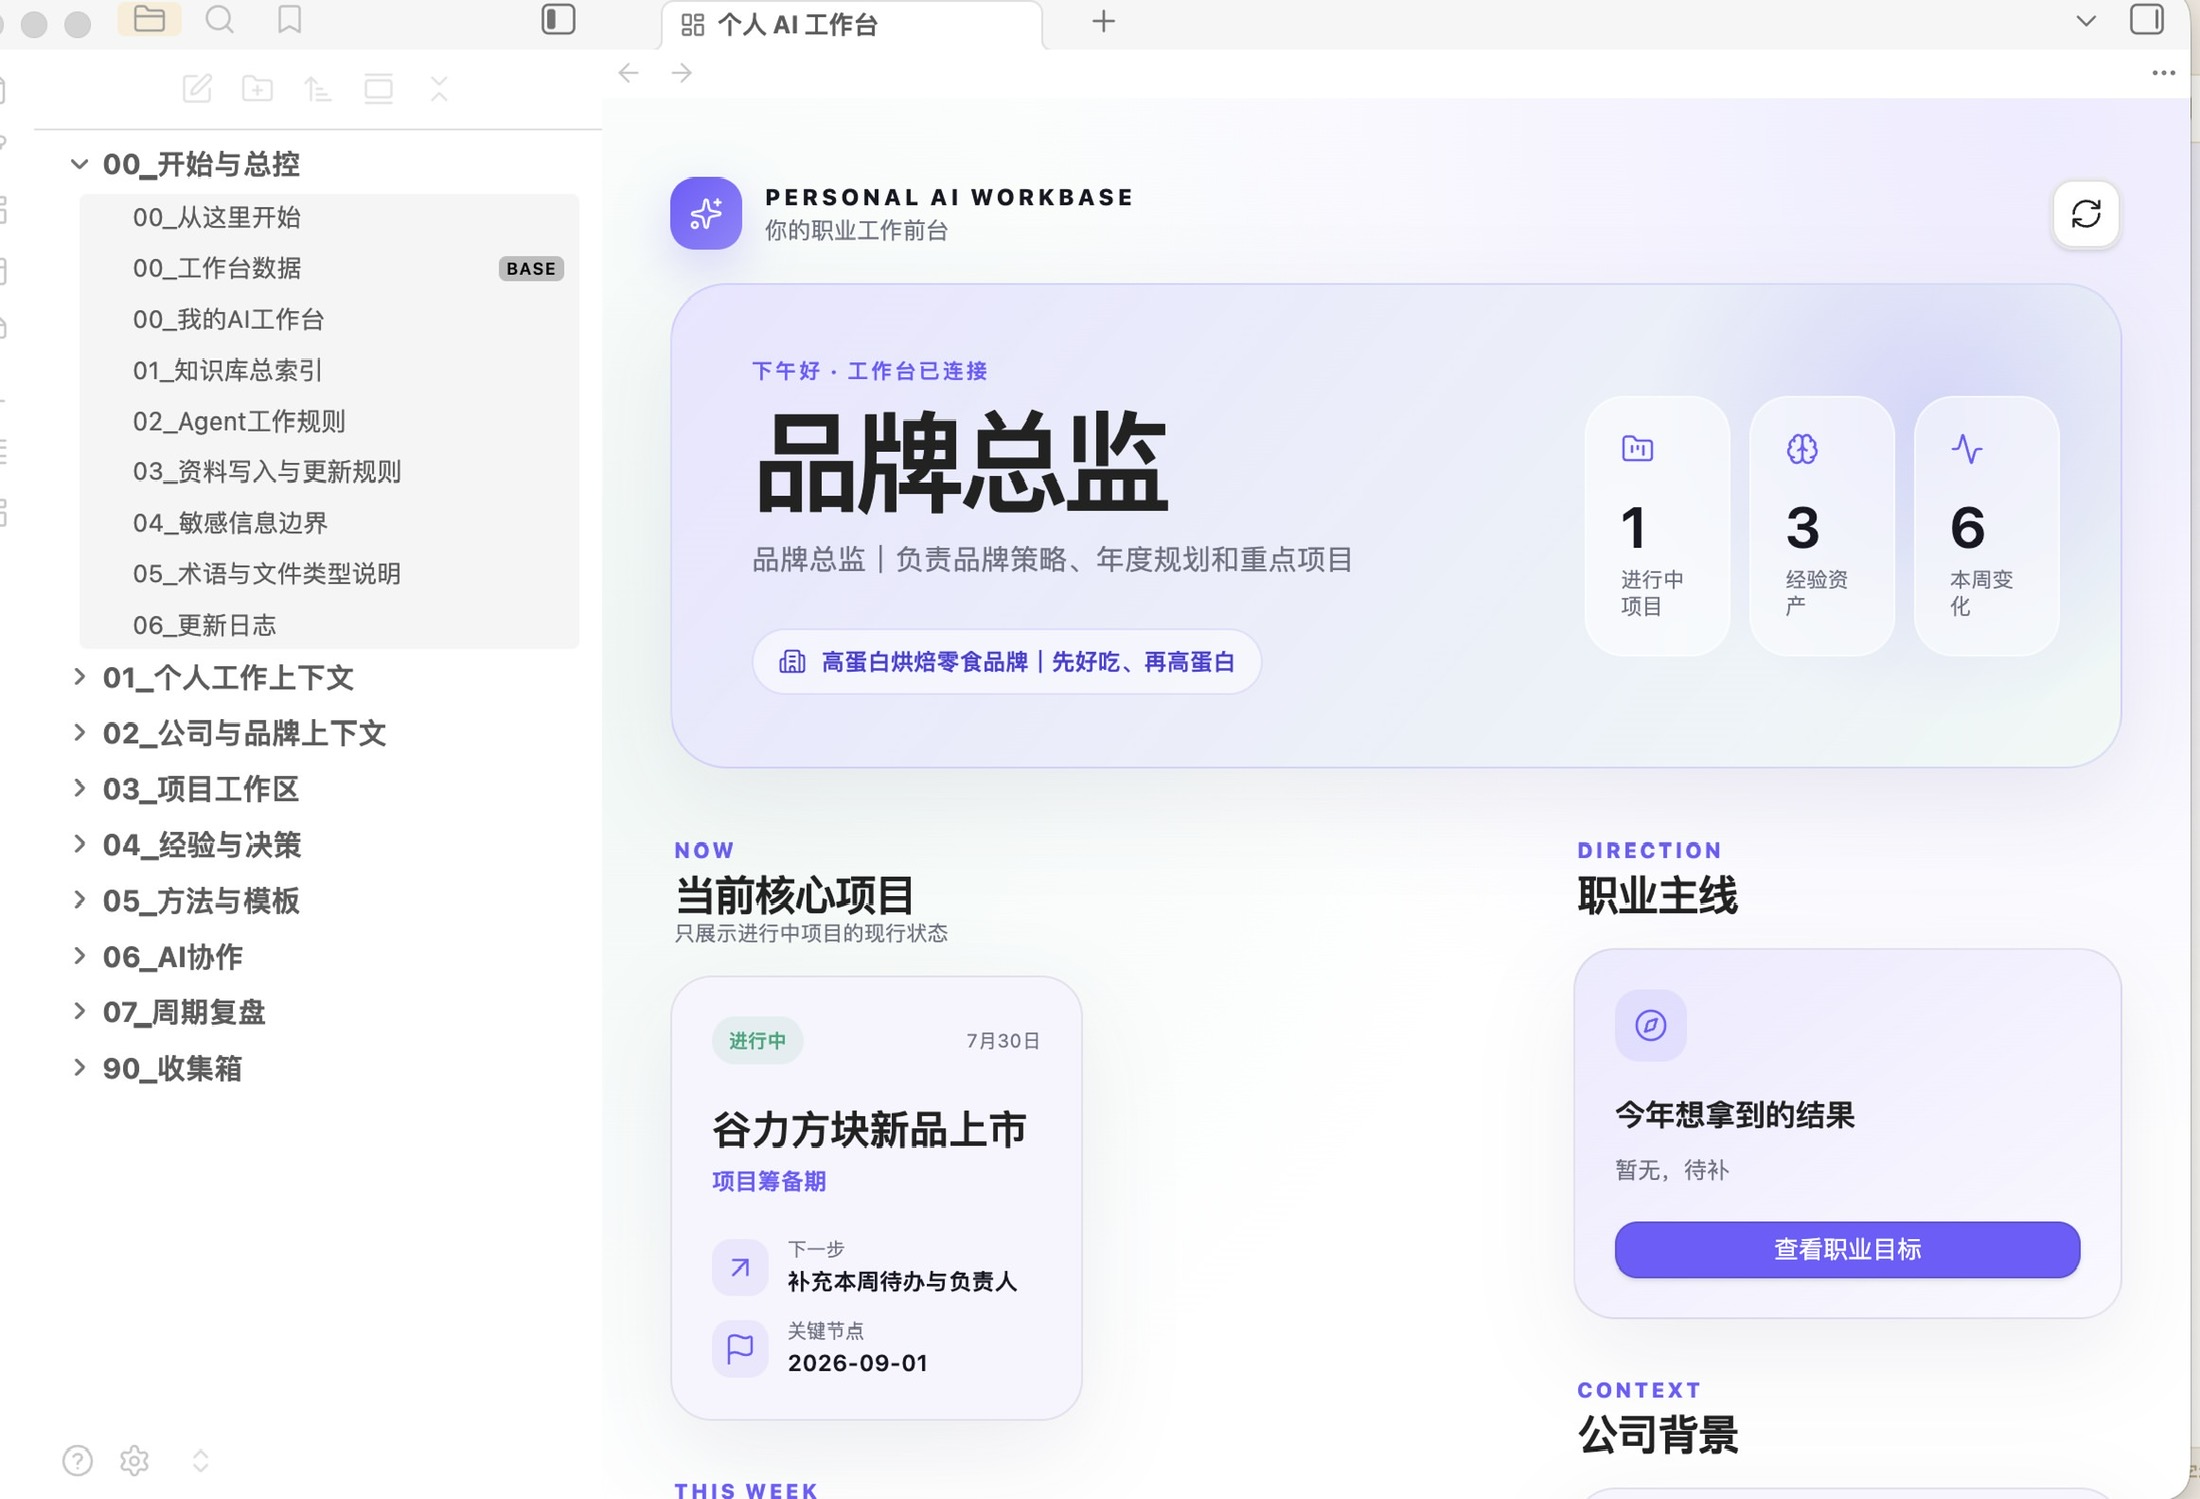The image size is (2200, 1499).
Task: Open the file explorer folder icon
Action: pyautogui.click(x=149, y=19)
